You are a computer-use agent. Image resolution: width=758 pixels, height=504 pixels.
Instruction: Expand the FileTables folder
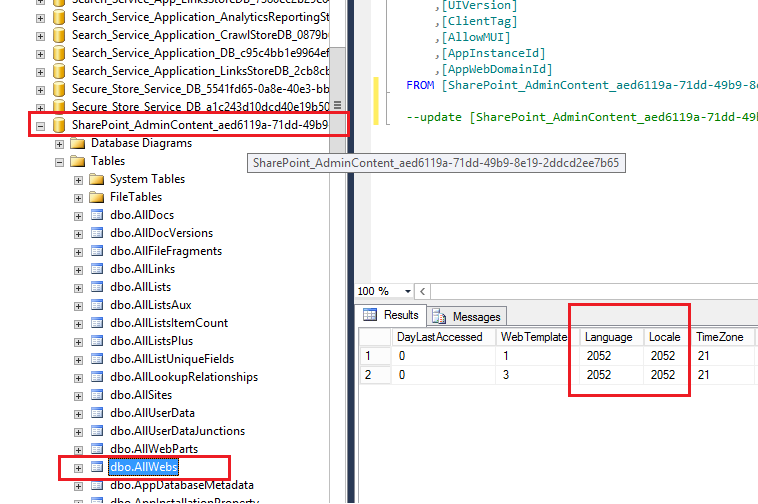(x=78, y=198)
